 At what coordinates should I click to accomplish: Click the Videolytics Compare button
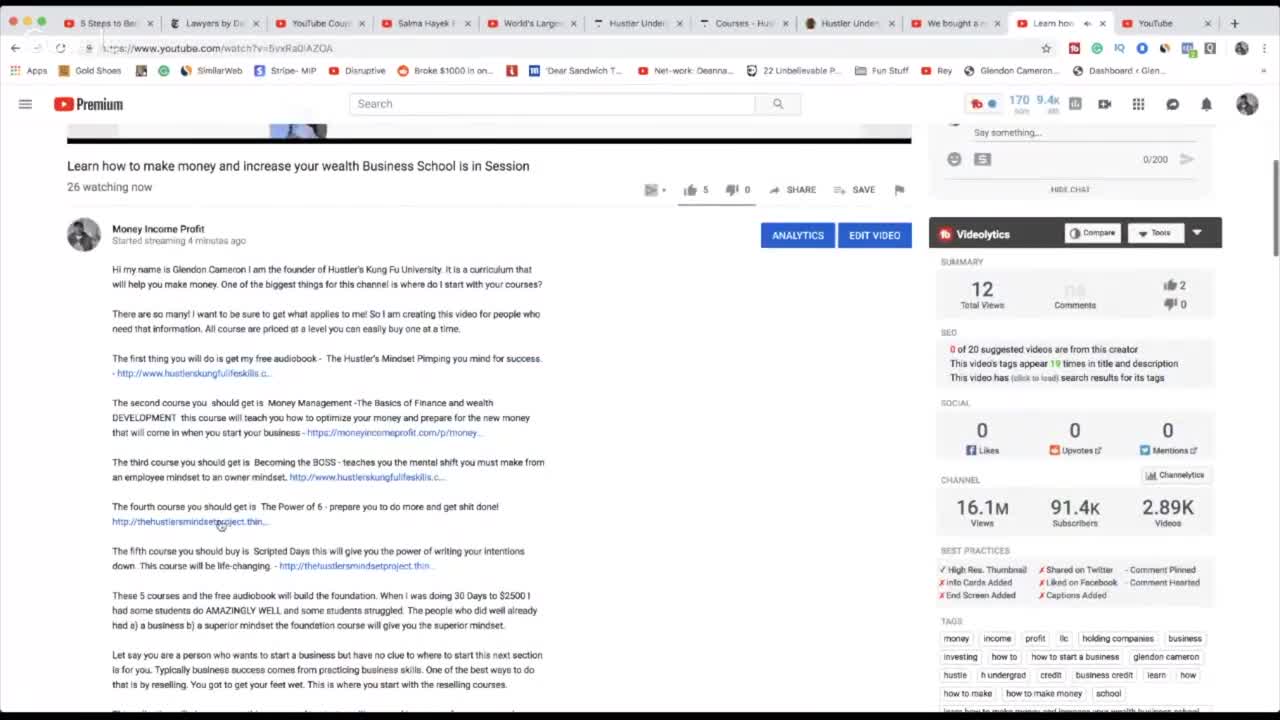(1092, 233)
